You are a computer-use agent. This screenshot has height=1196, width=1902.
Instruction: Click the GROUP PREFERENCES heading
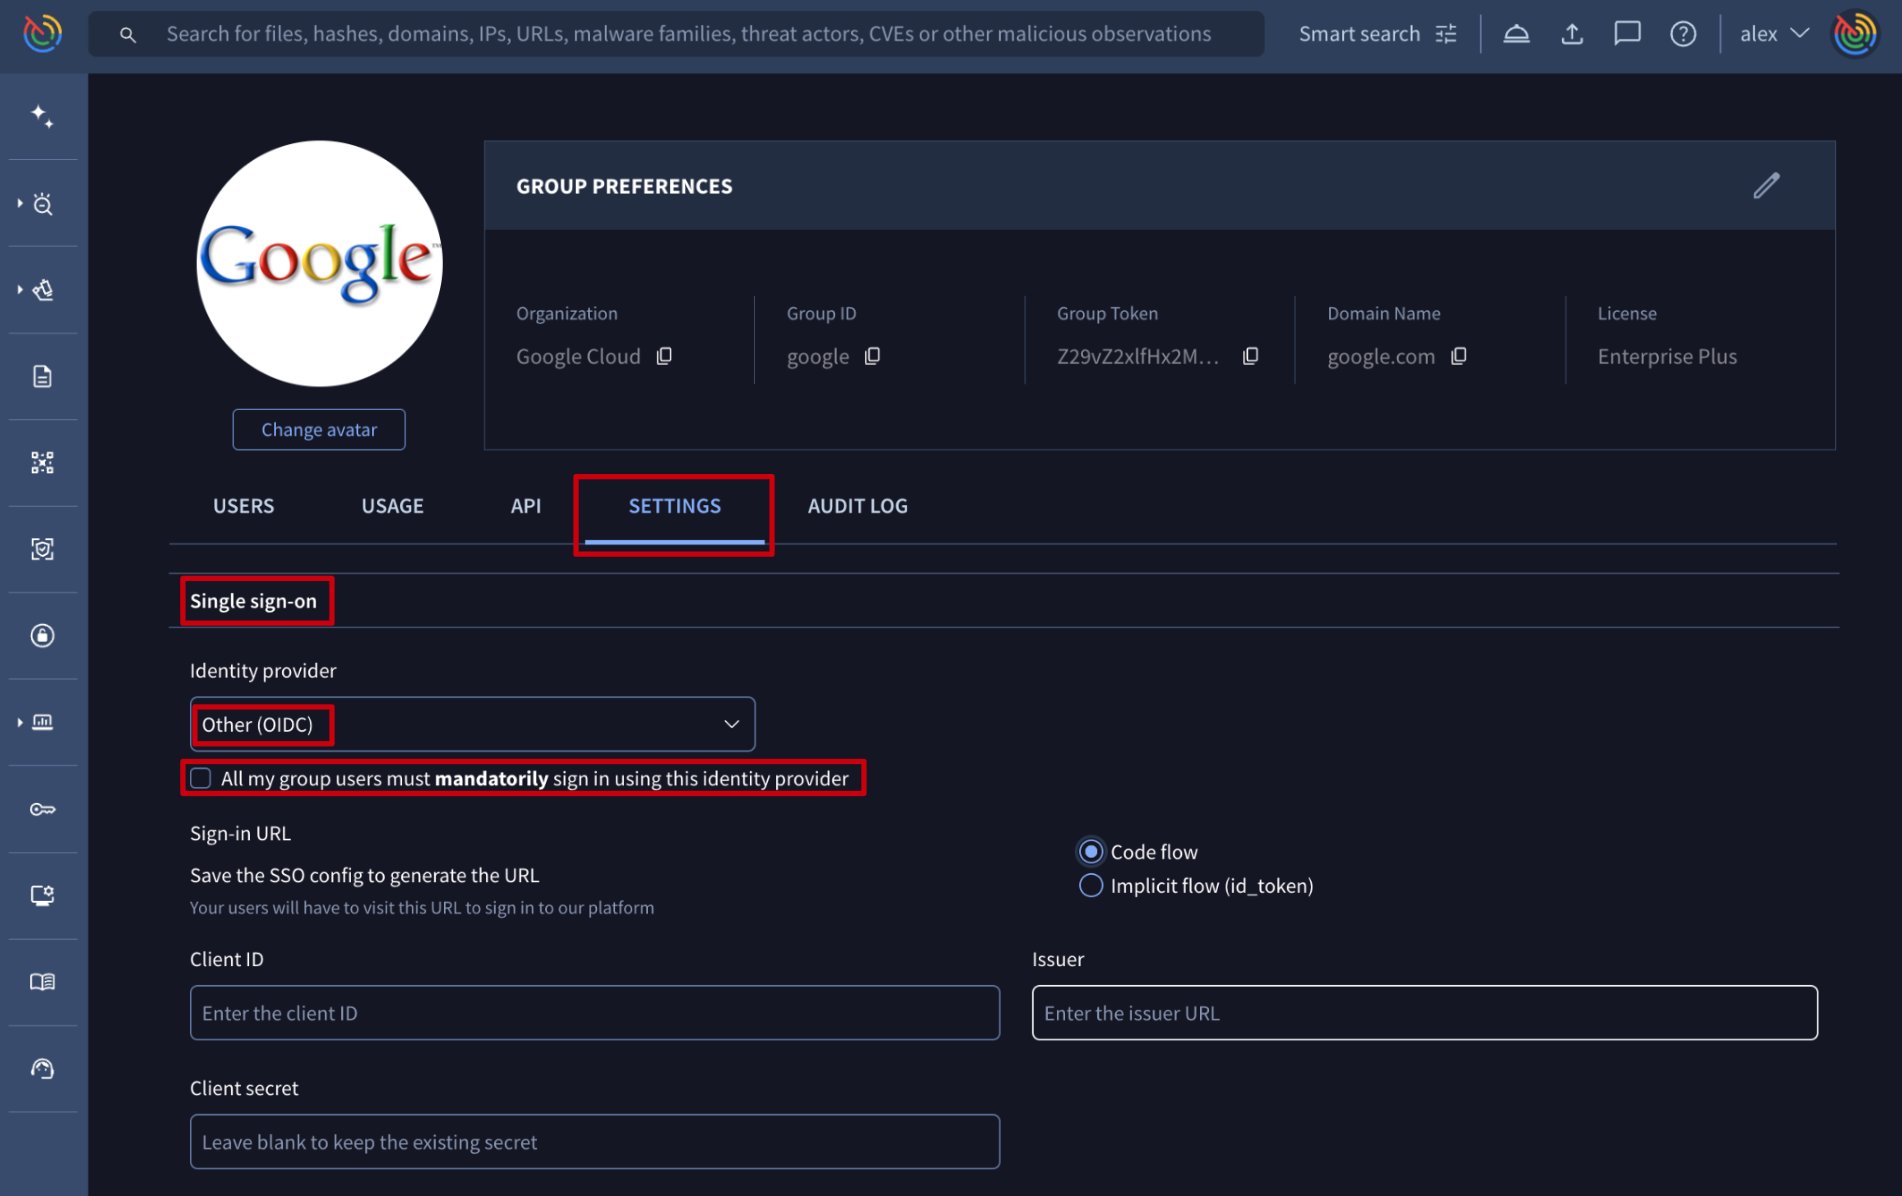coord(624,186)
